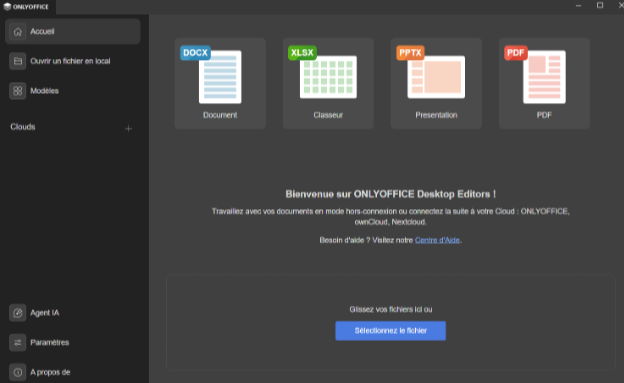624x383 pixels.
Task: Click the Document label text
Action: [220, 115]
